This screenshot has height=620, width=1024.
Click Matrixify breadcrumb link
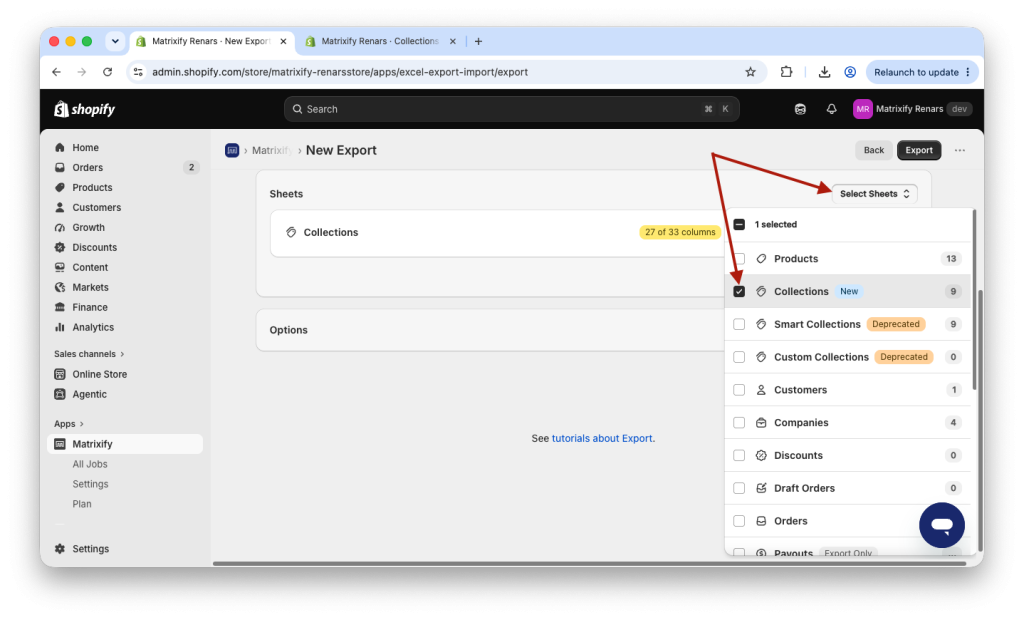click(x=272, y=150)
